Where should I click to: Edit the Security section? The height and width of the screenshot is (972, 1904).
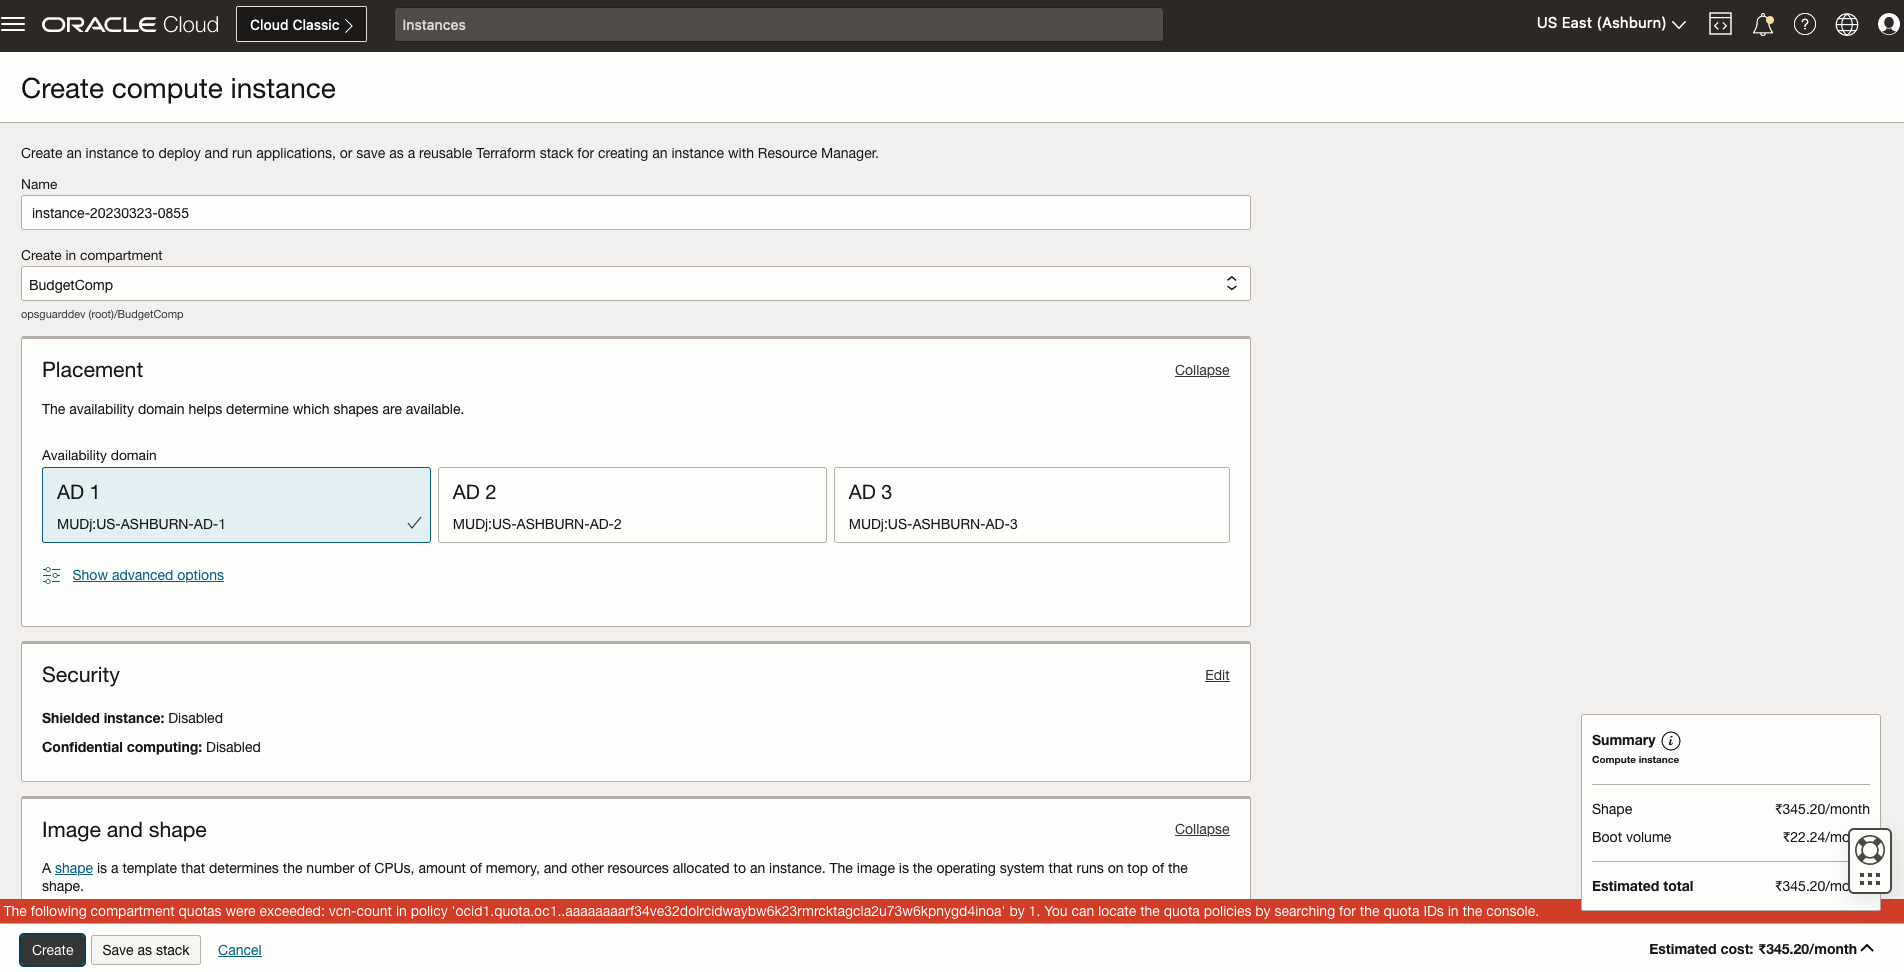pyautogui.click(x=1217, y=675)
